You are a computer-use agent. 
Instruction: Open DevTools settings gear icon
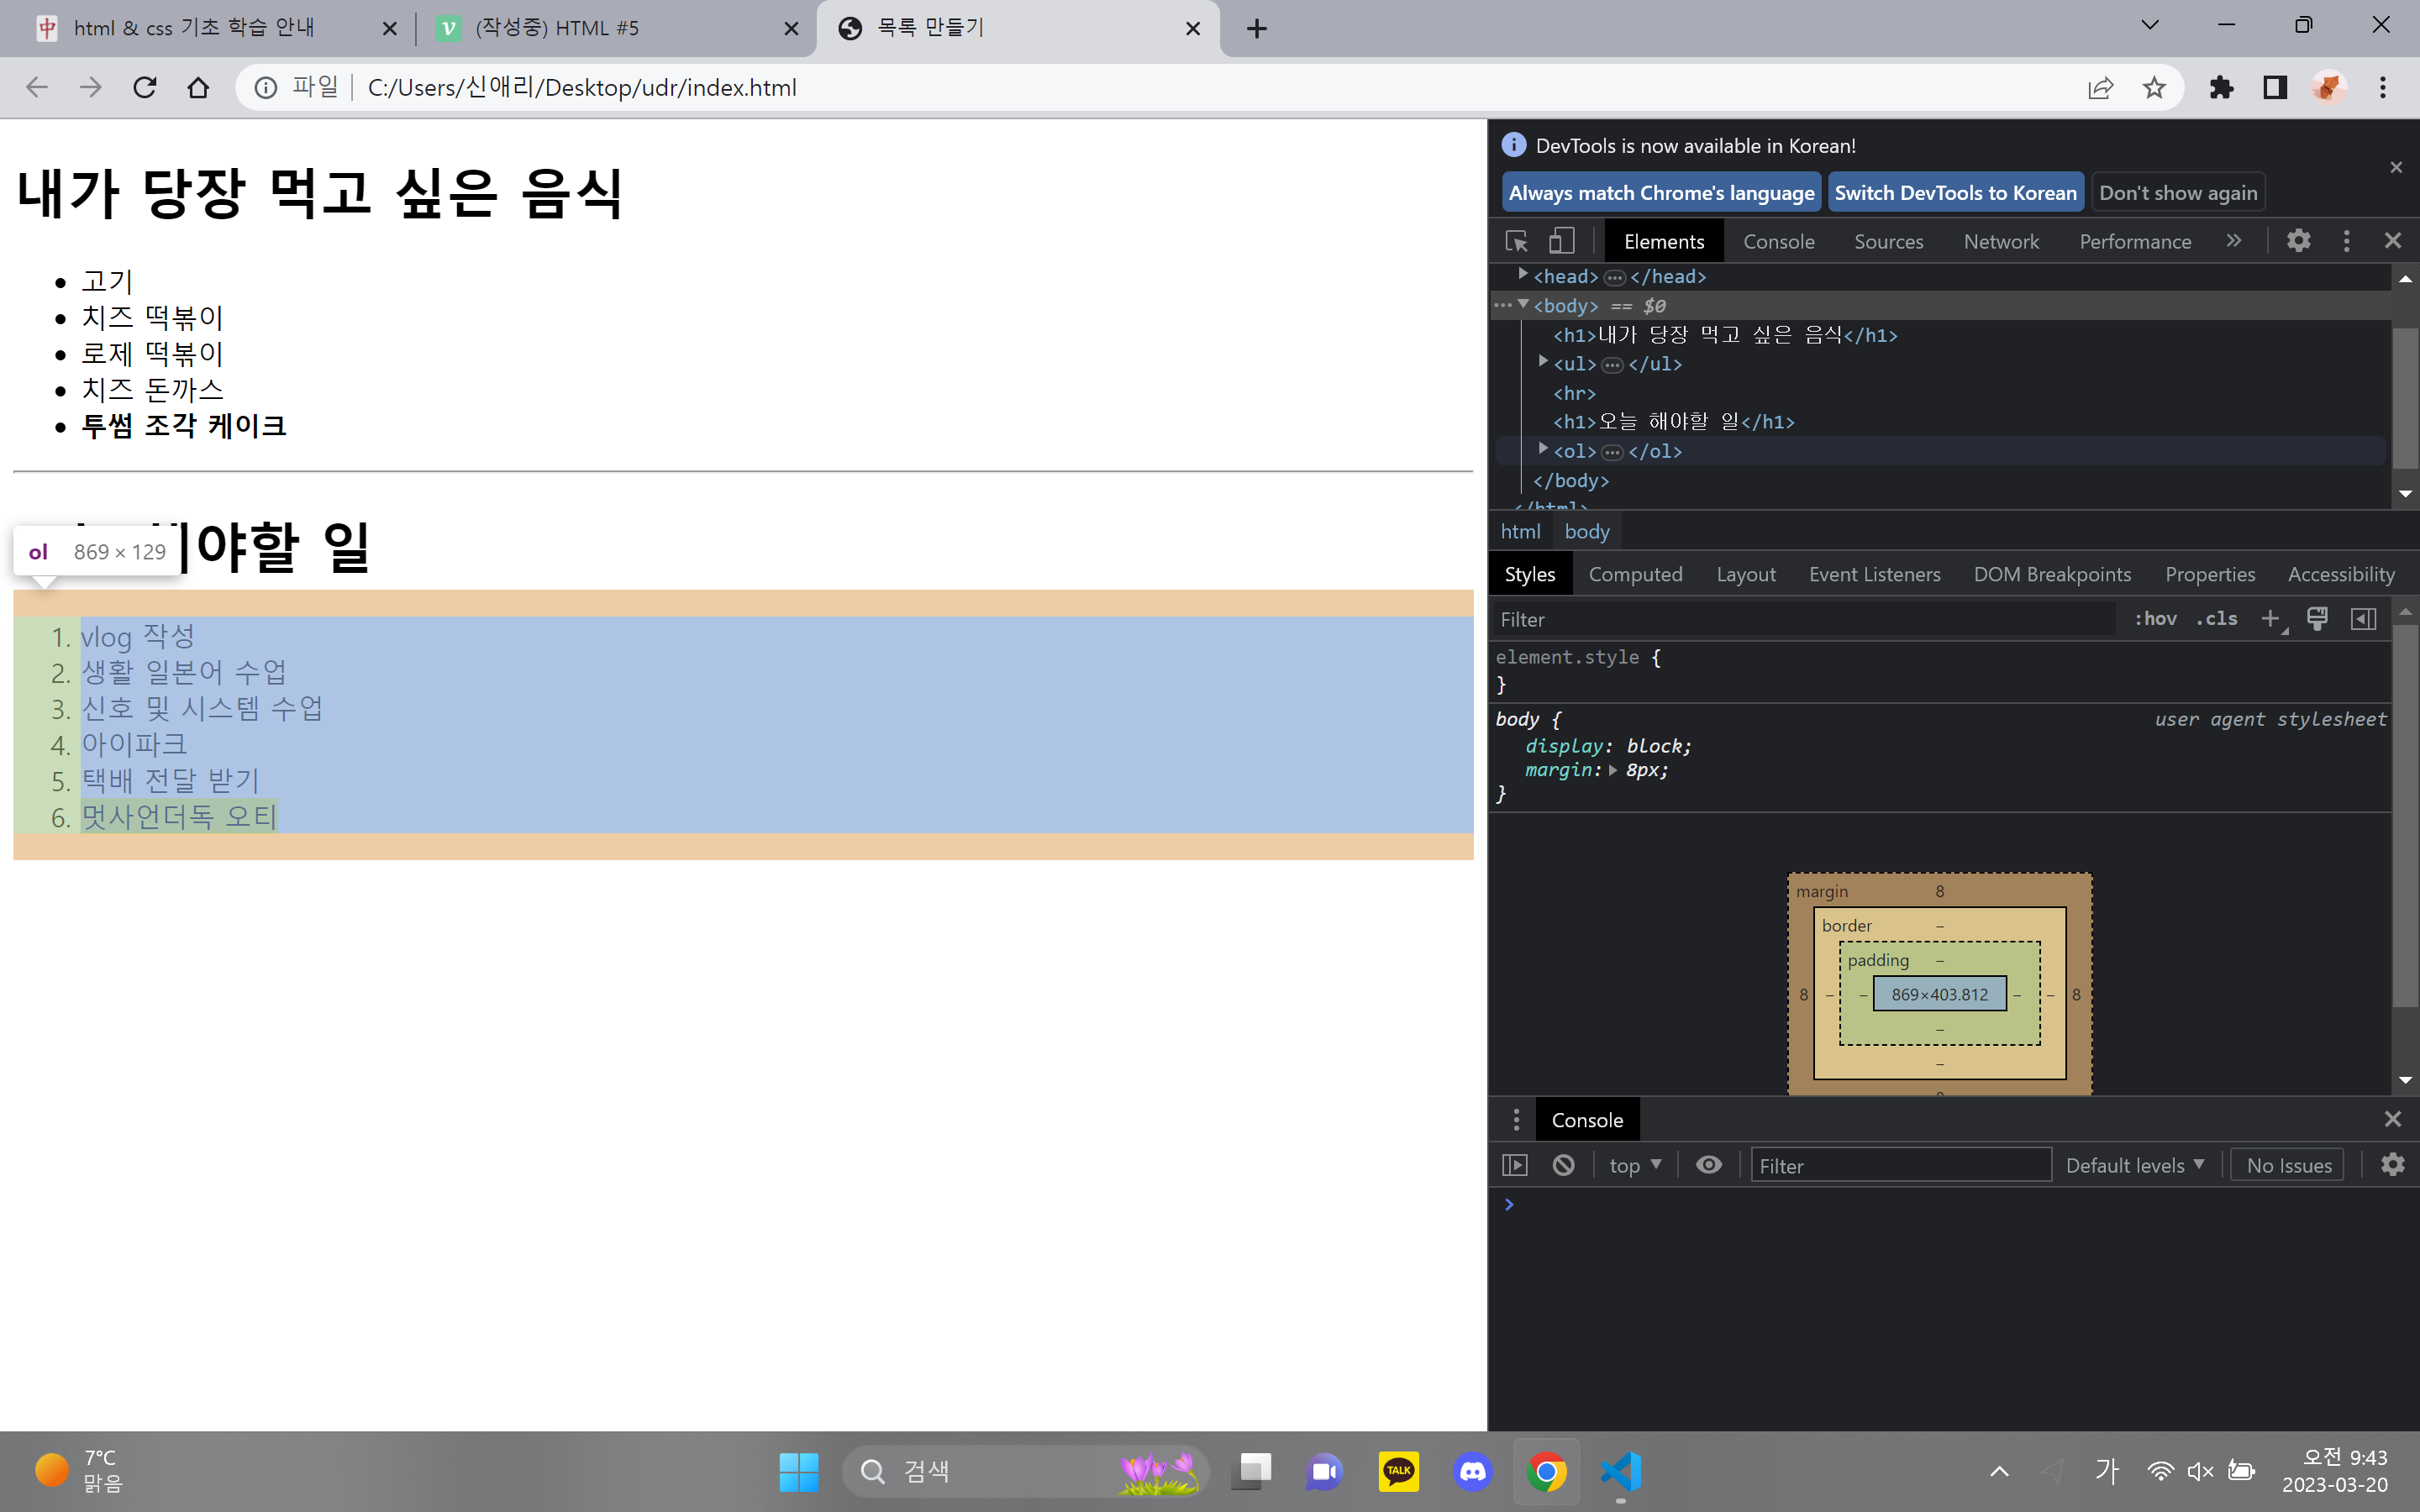click(x=2298, y=241)
